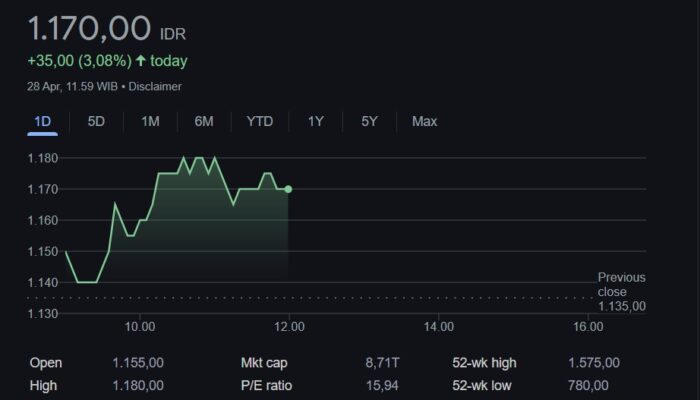Click the 16.00 time axis label
The height and width of the screenshot is (400, 700).
point(588,327)
